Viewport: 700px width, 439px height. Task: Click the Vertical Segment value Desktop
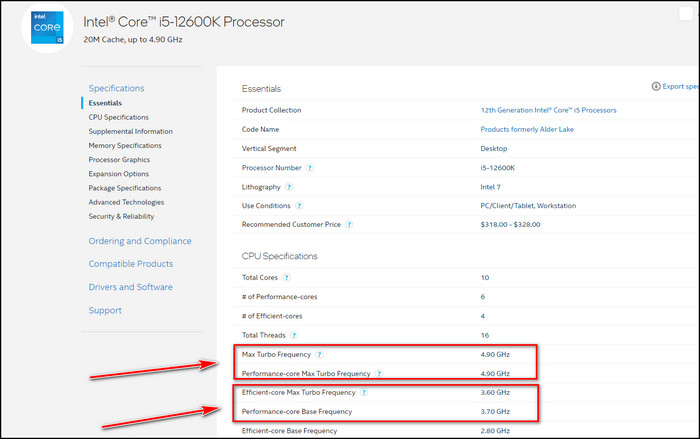coord(494,149)
